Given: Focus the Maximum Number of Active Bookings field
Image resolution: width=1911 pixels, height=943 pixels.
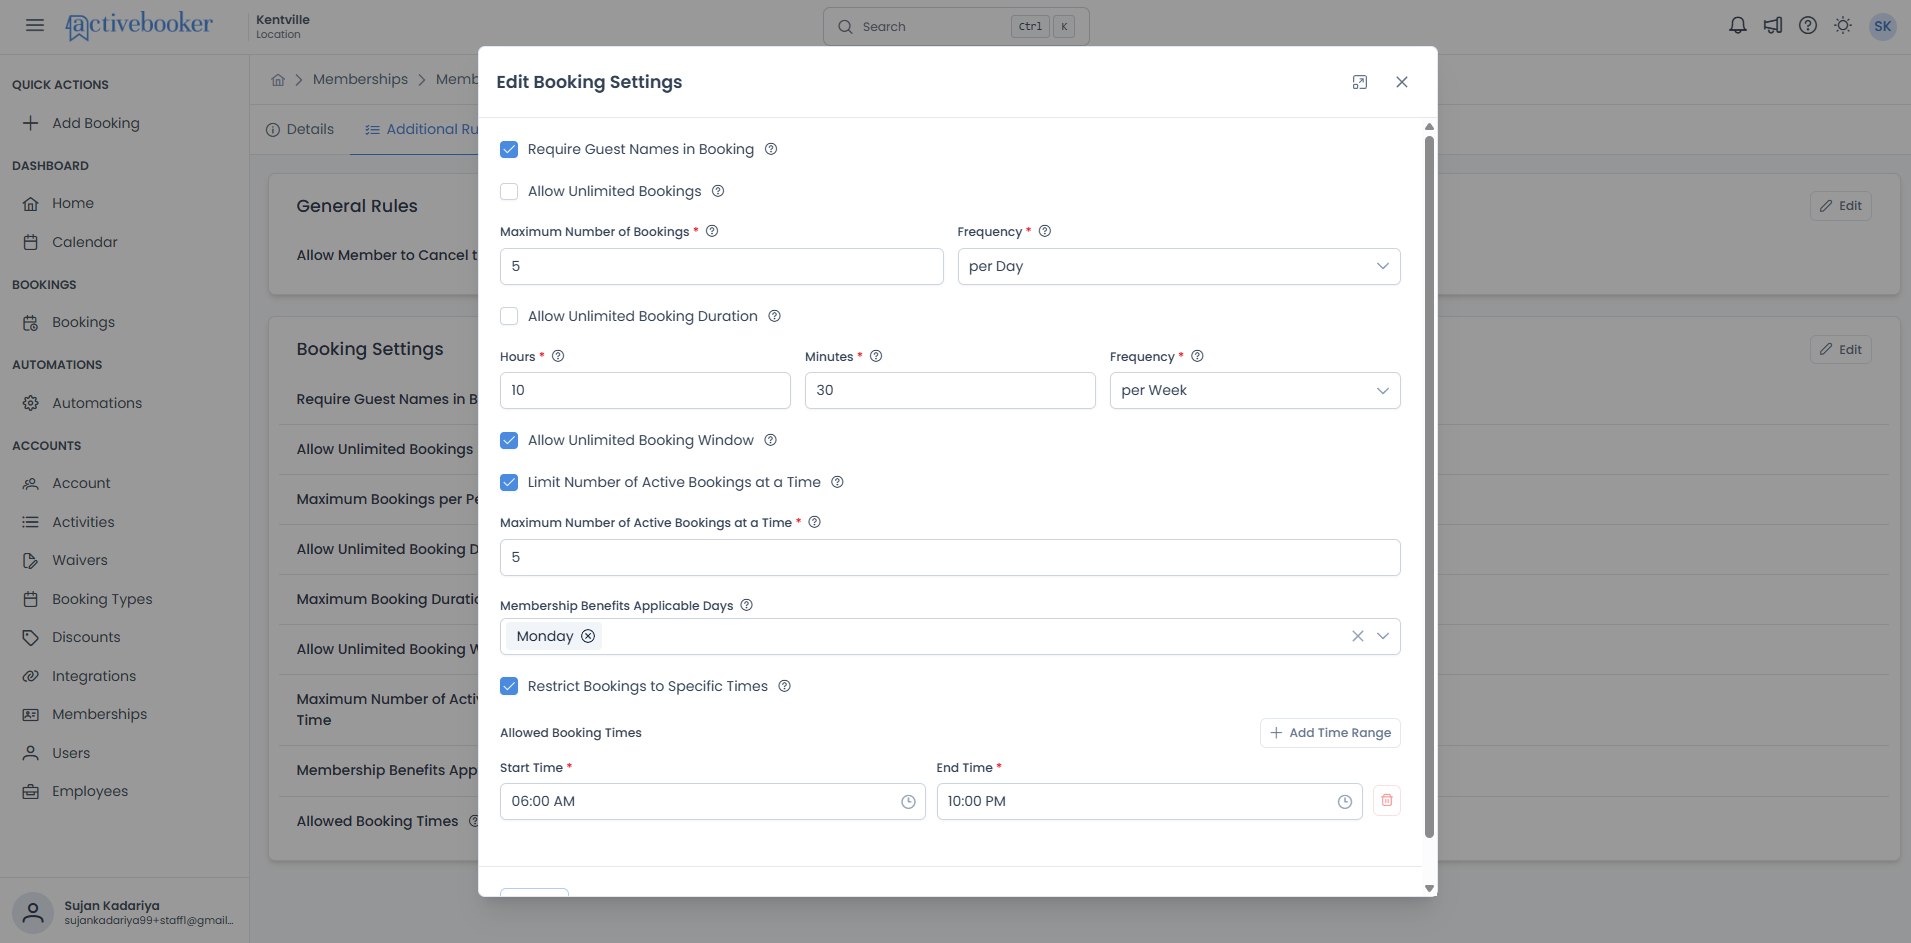Looking at the screenshot, I should (x=950, y=557).
